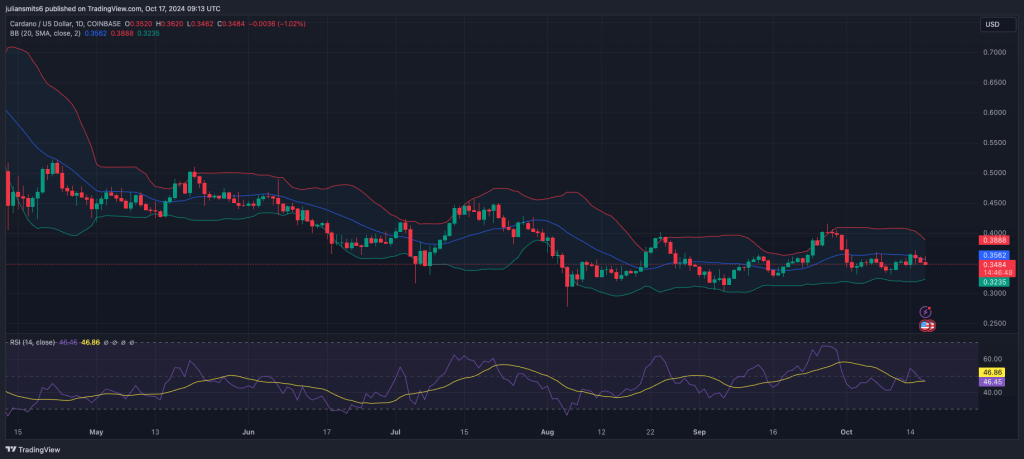Click the RSI (14, close) indicator legend
This screenshot has width=1024, height=459.
tap(31, 342)
